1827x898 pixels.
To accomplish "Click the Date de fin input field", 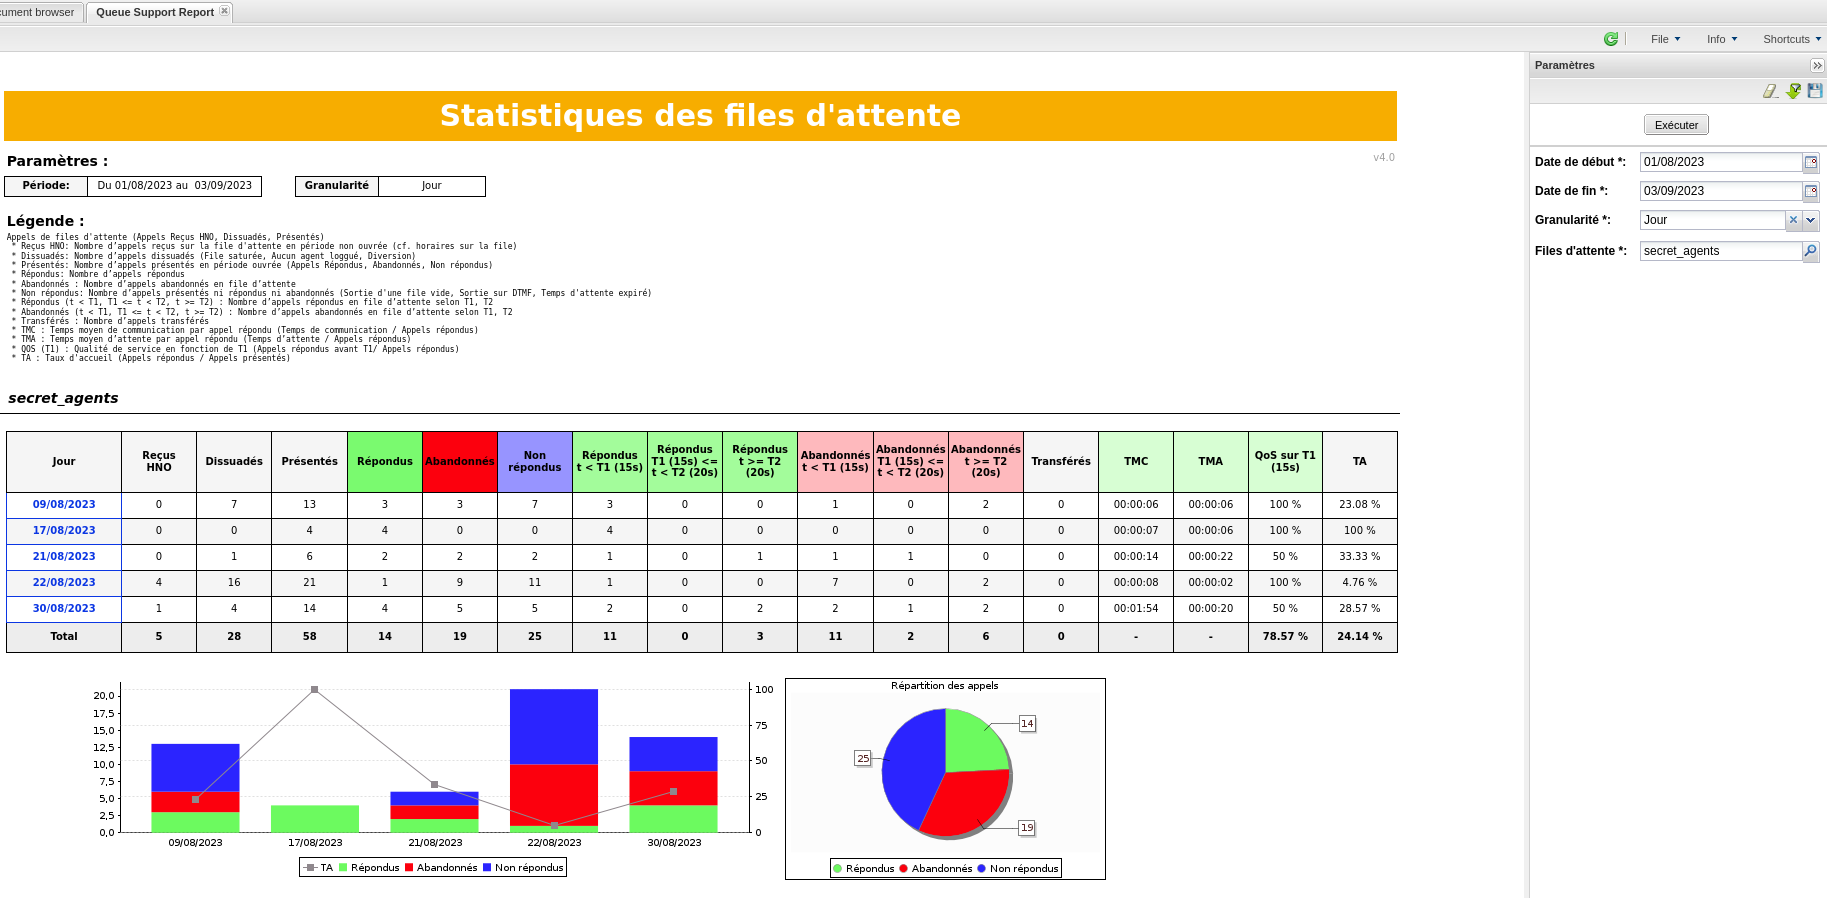I will click(x=1721, y=191).
